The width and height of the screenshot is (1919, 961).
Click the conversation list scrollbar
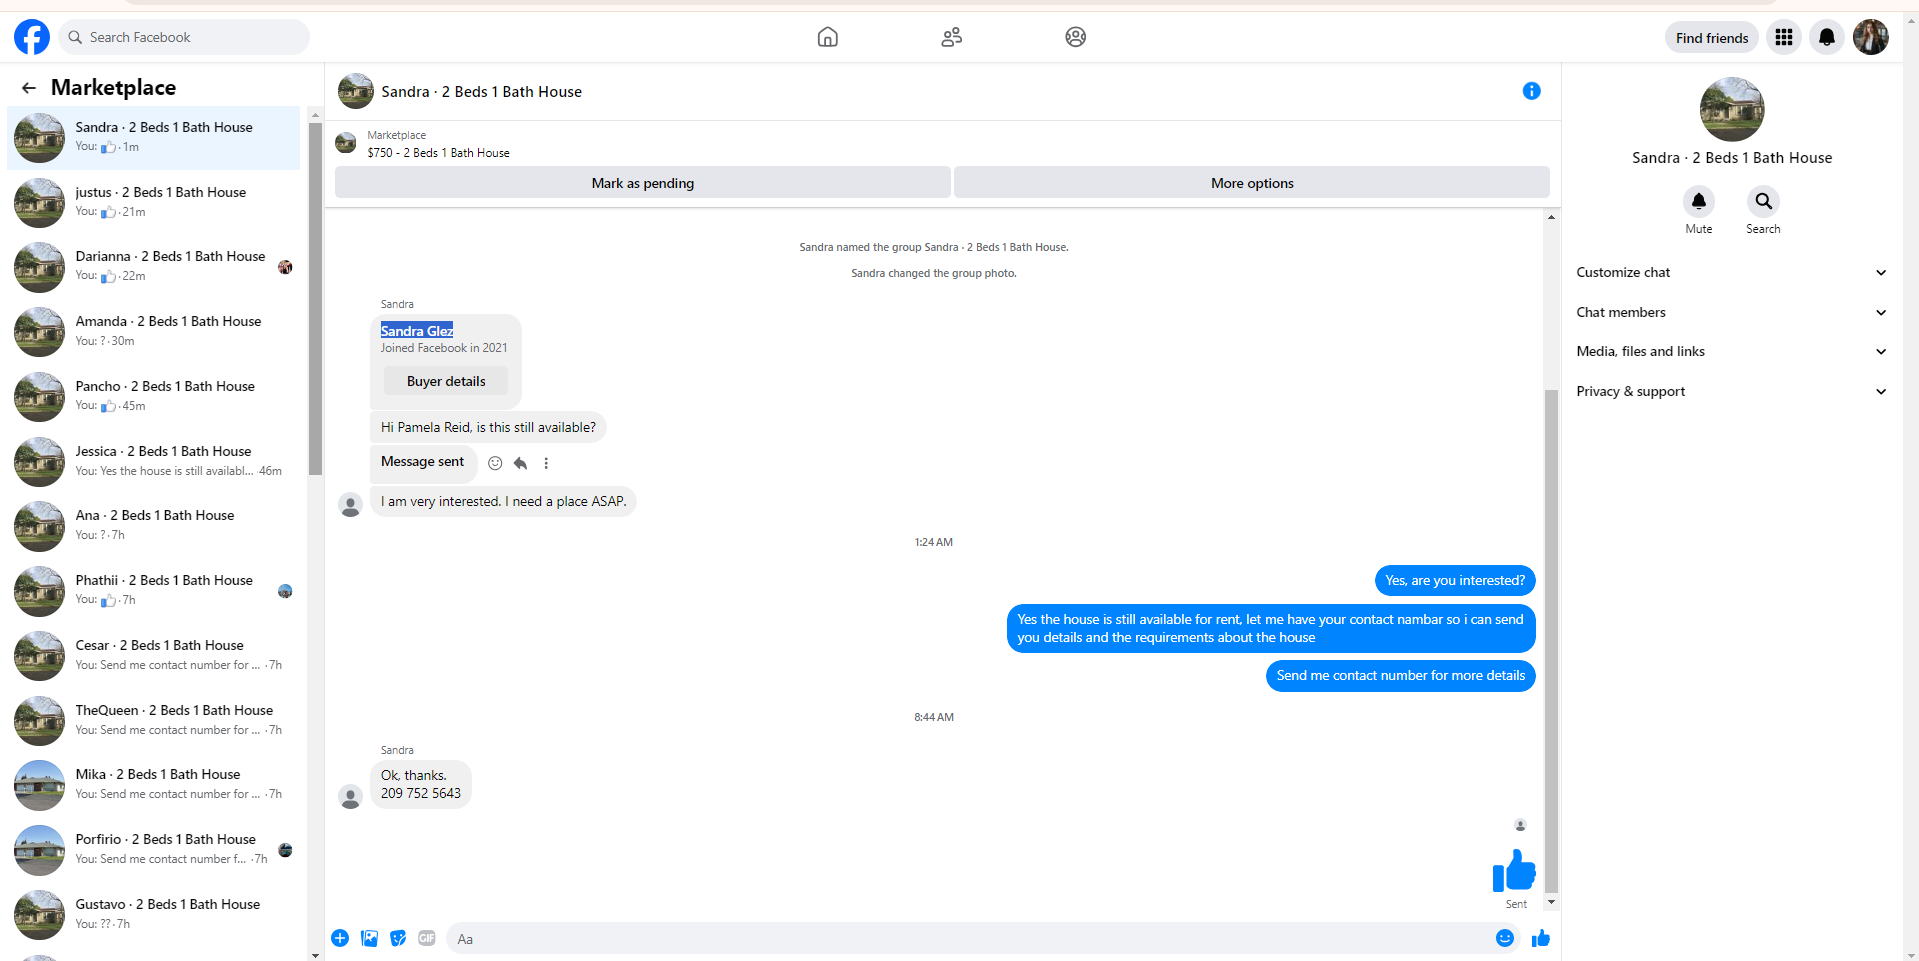(315, 300)
